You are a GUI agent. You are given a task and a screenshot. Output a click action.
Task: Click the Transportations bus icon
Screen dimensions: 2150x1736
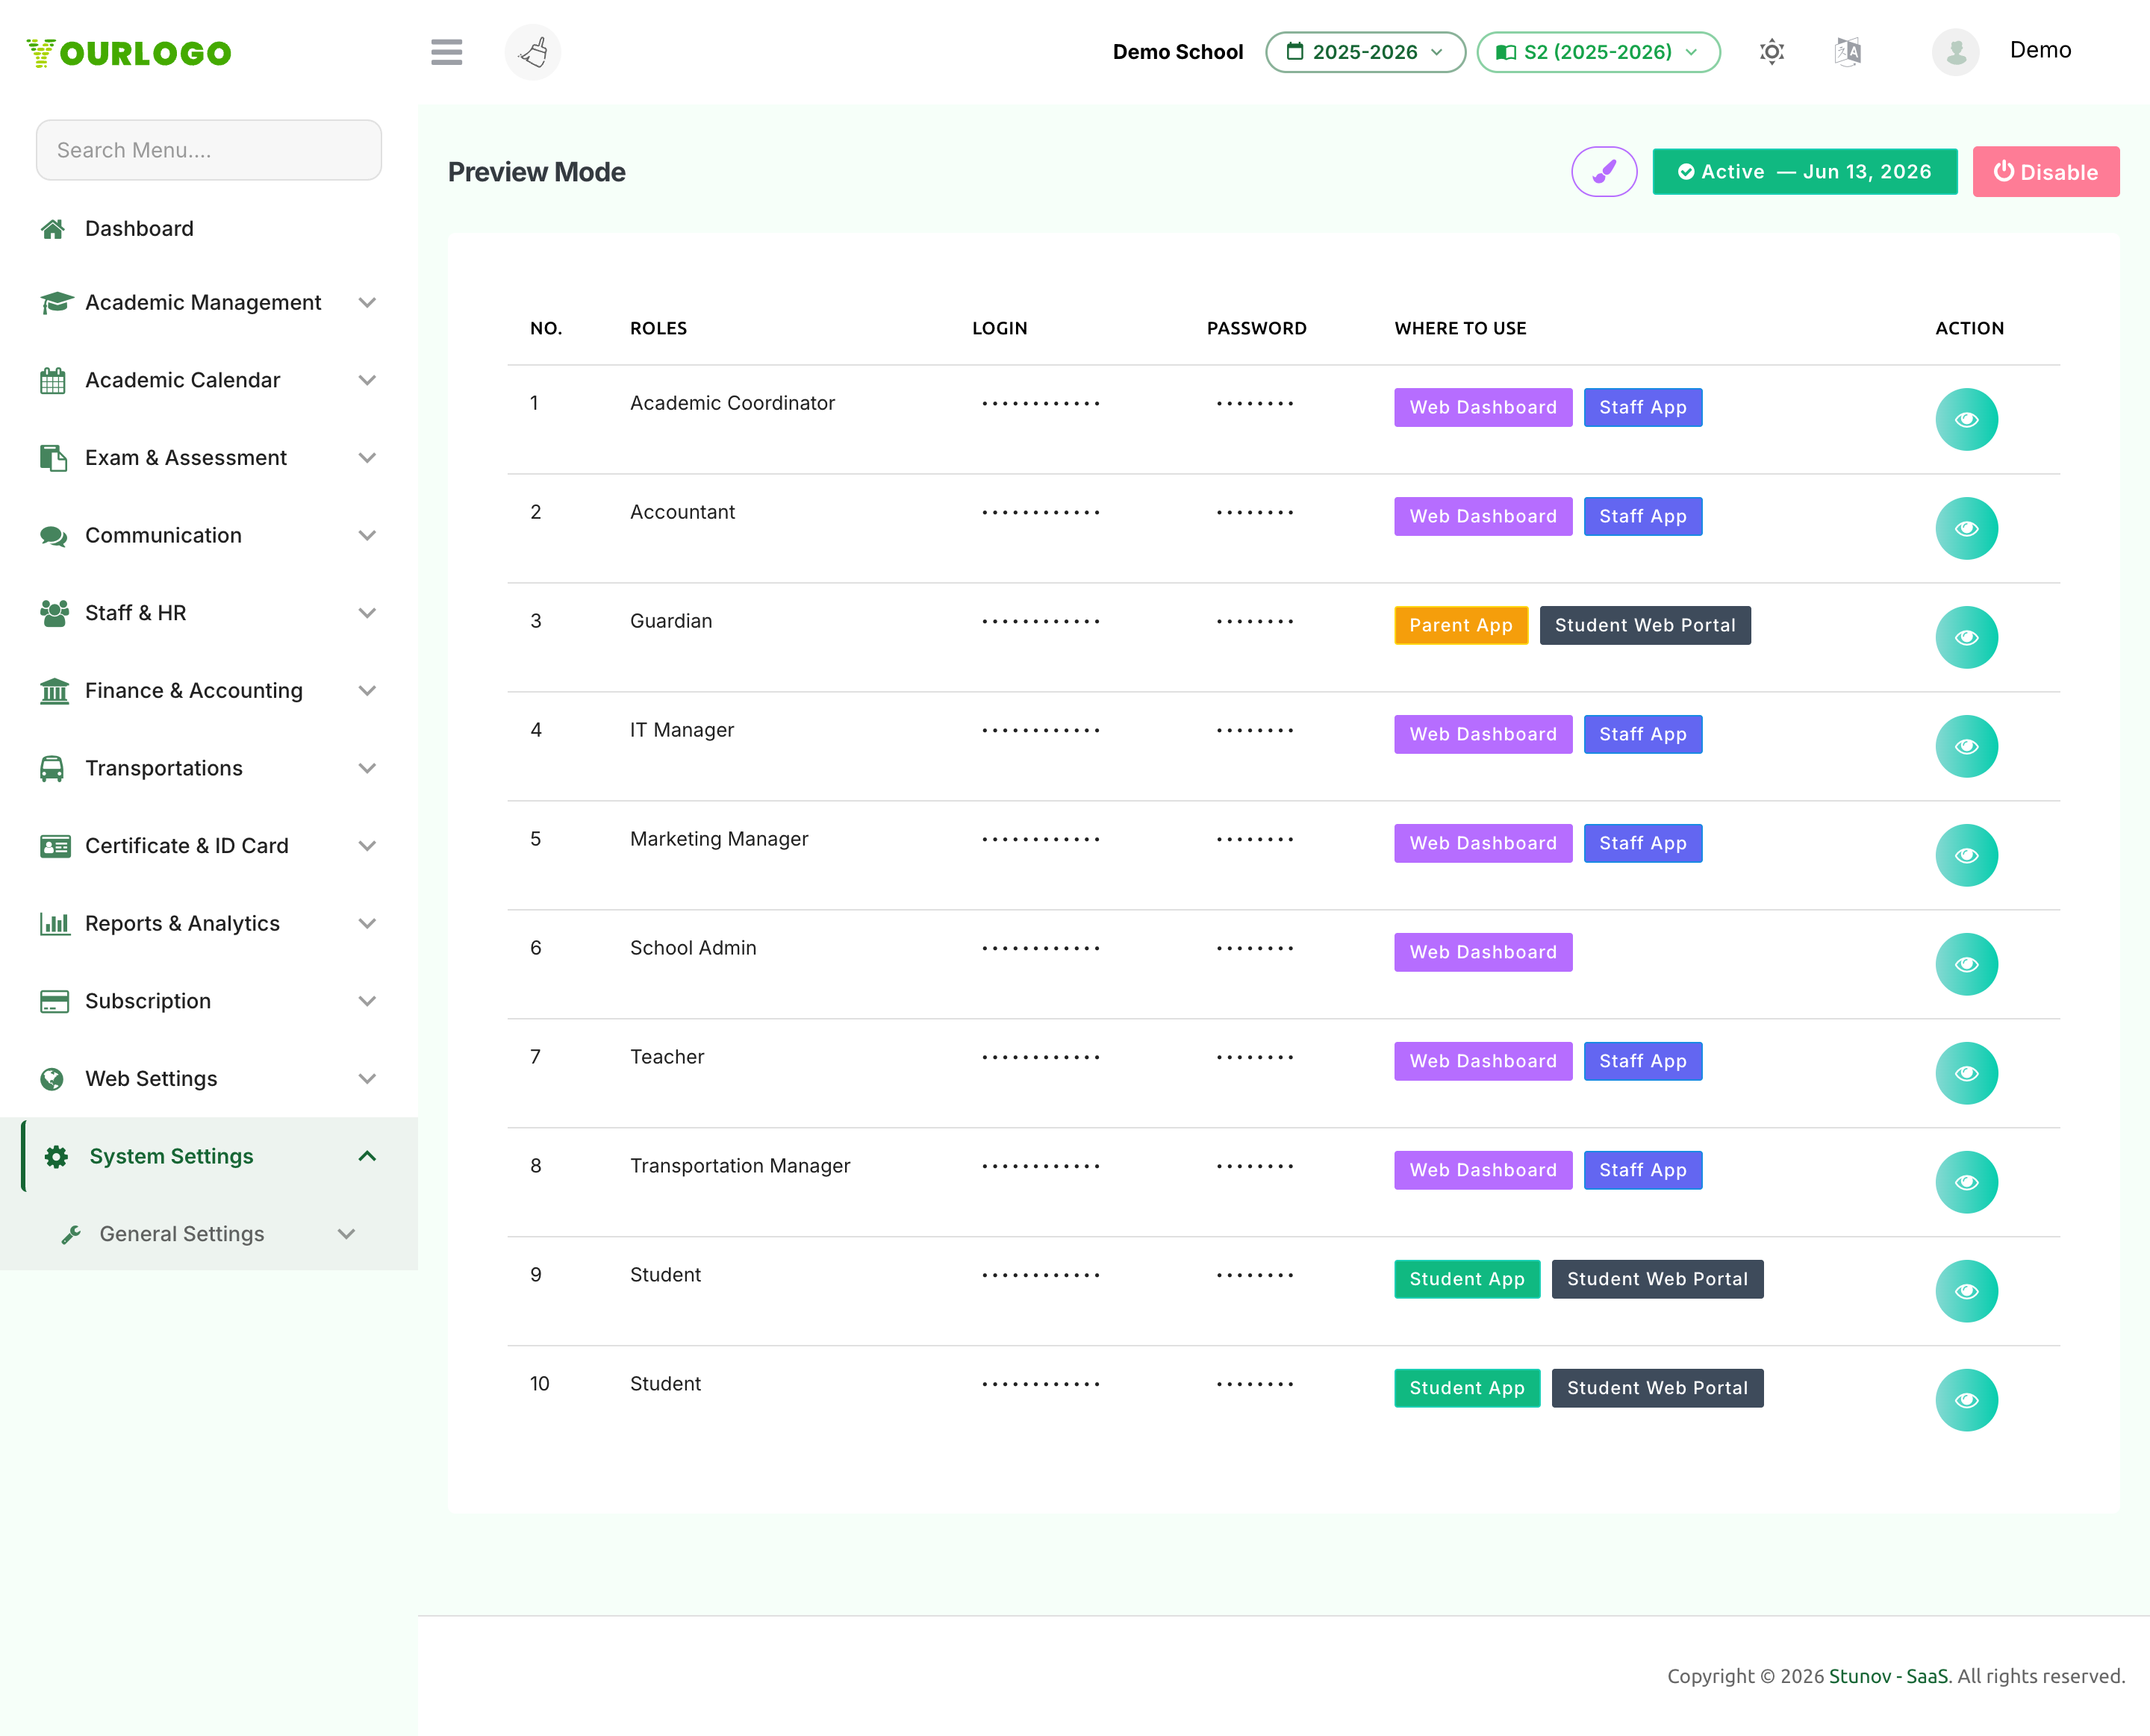point(52,769)
